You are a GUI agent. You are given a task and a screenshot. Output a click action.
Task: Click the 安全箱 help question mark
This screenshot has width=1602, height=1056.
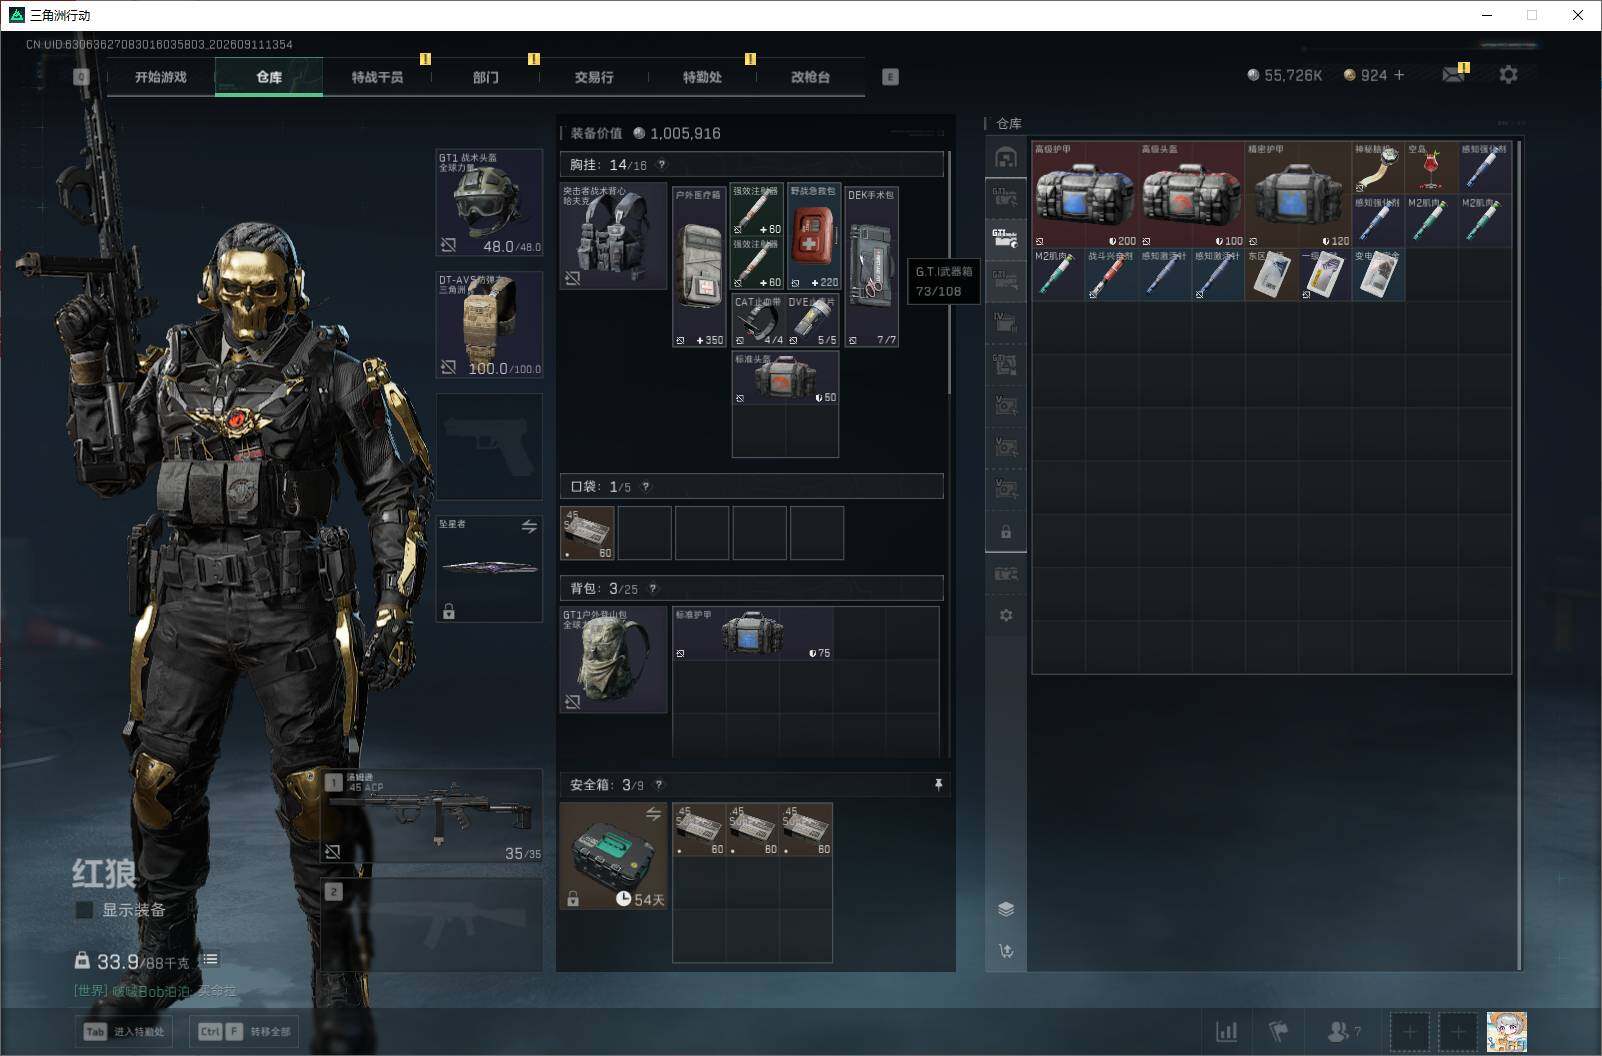(x=659, y=785)
